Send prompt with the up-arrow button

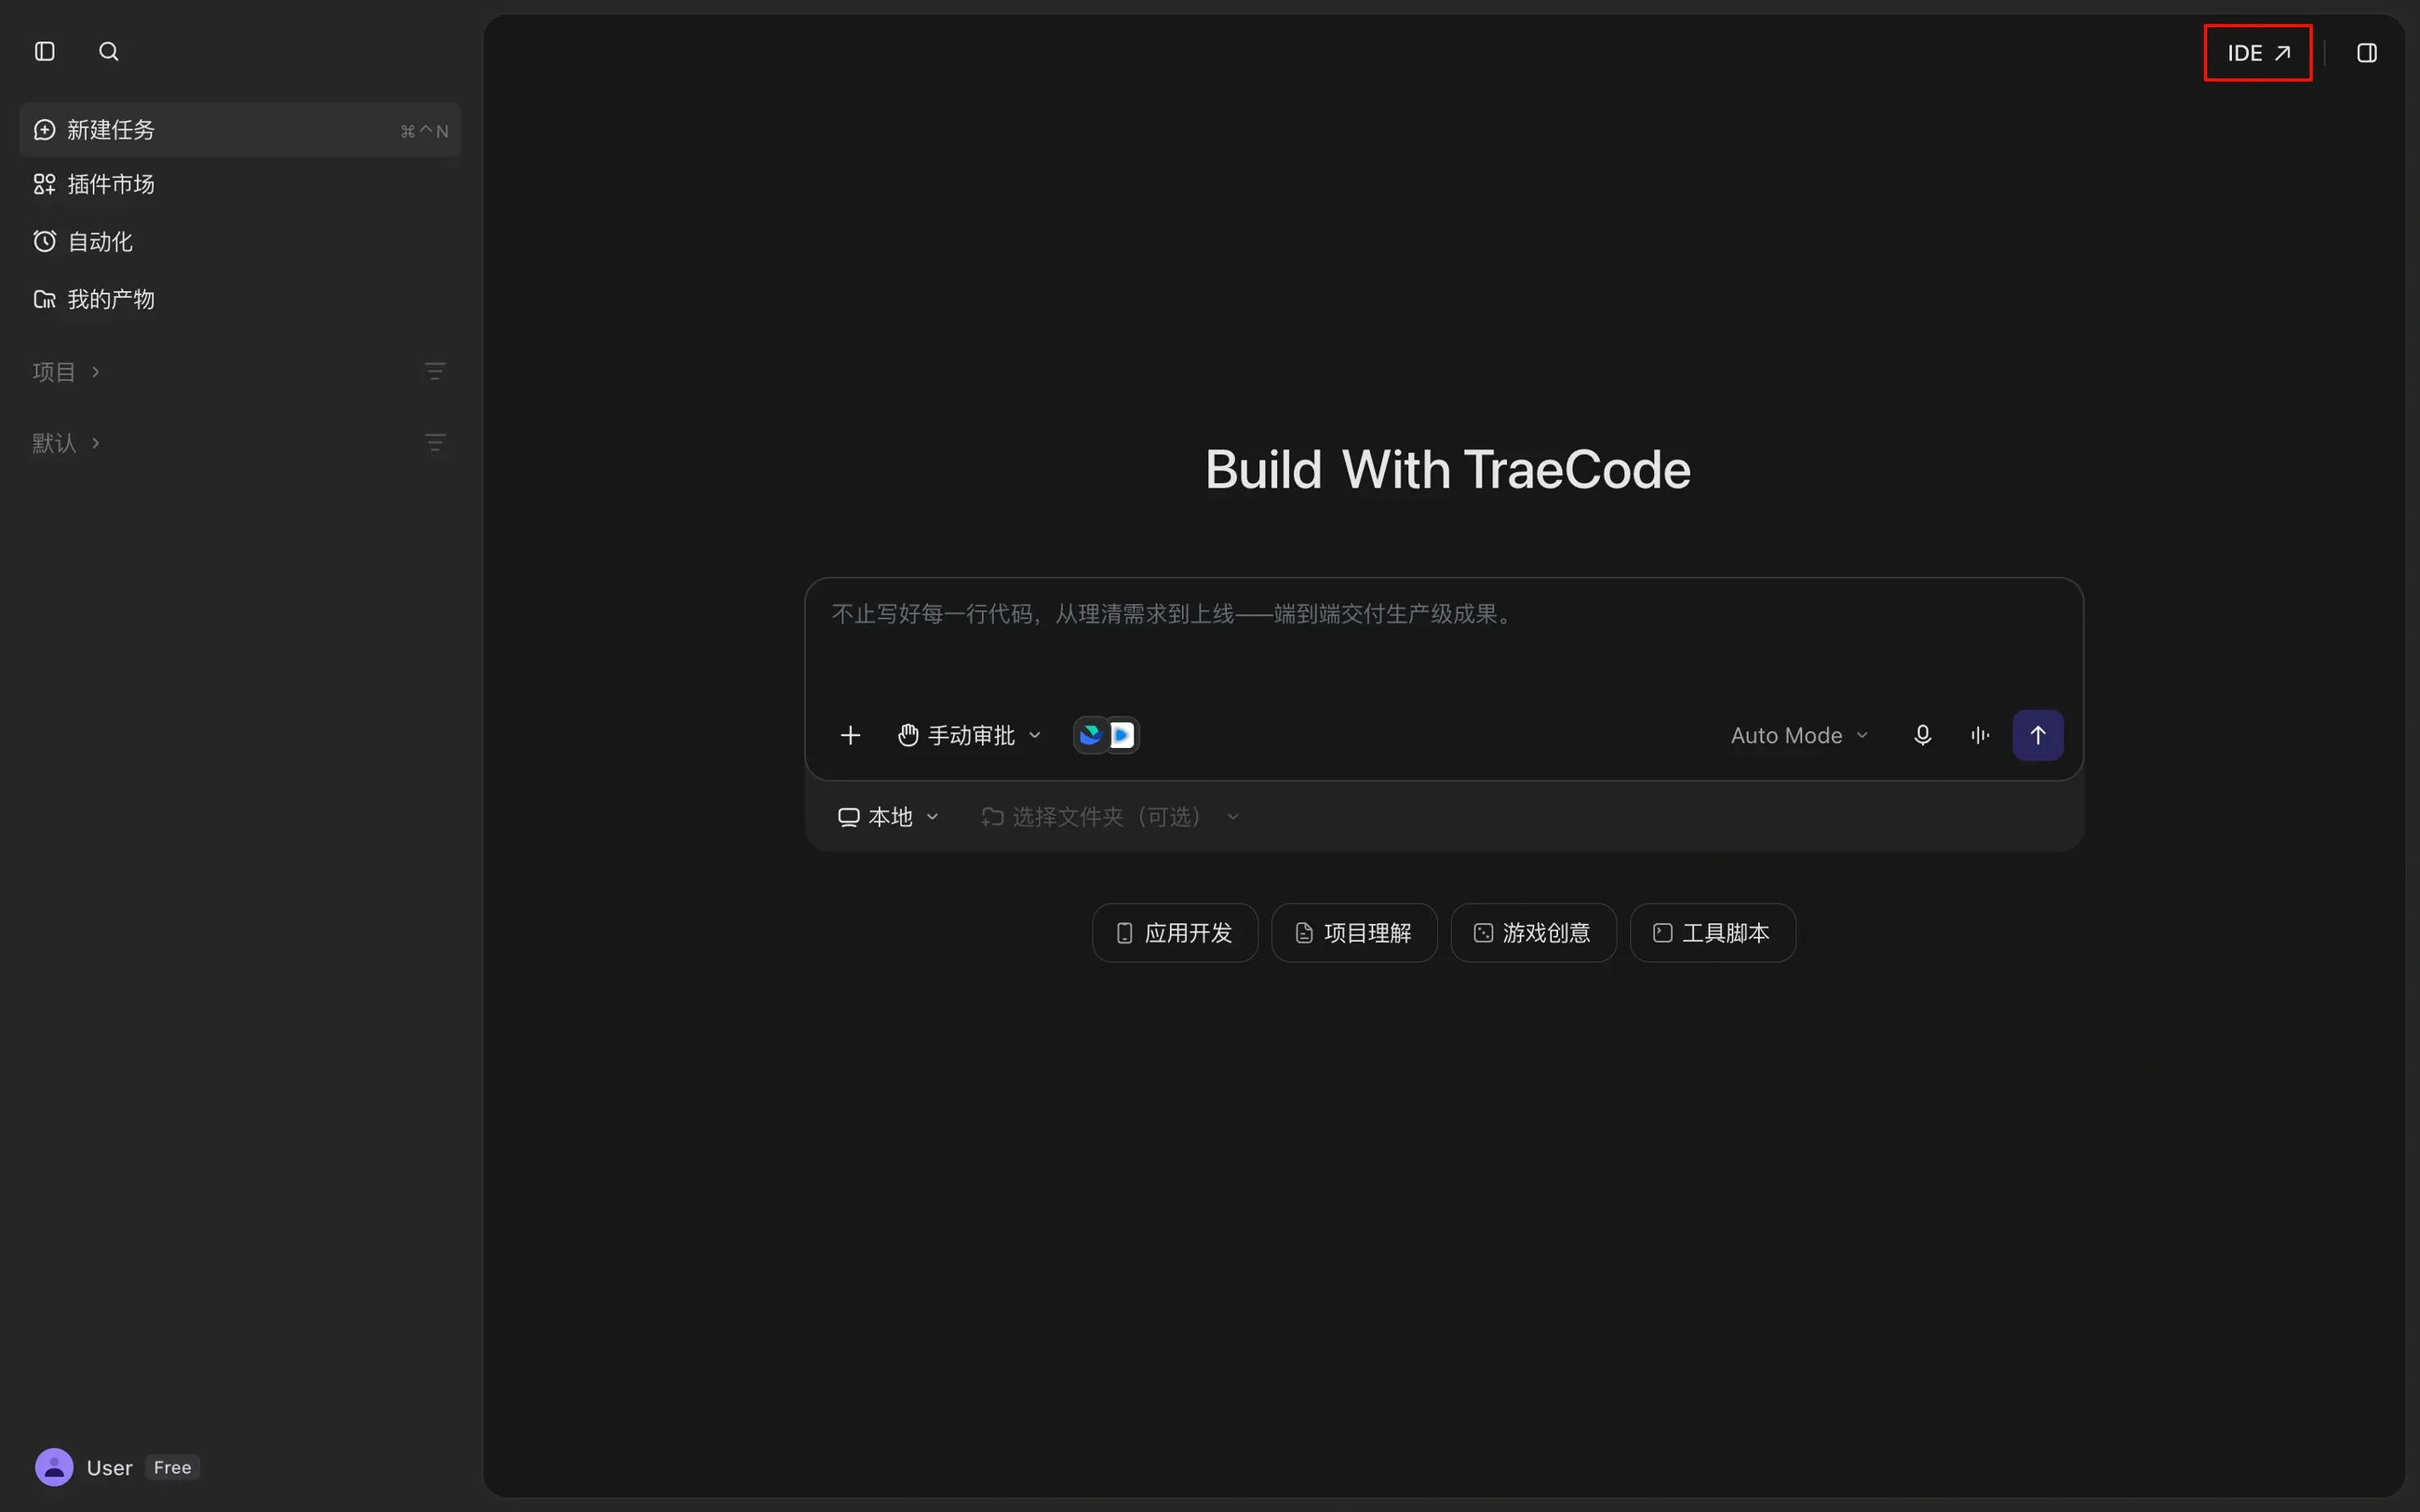(x=2038, y=736)
